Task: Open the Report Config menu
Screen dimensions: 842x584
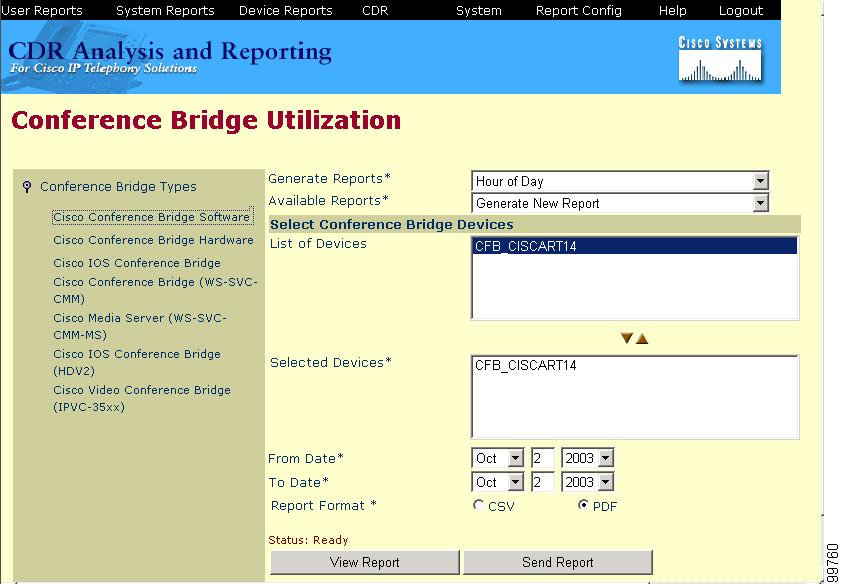Action: (579, 11)
